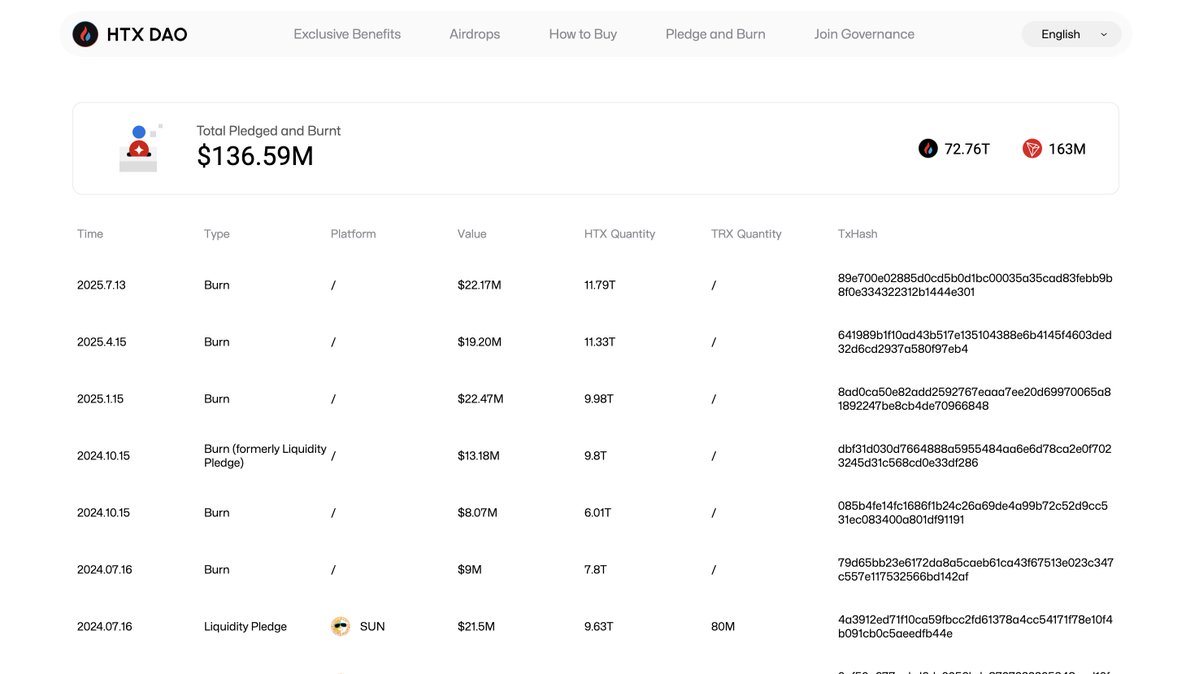This screenshot has height=674, width=1199.
Task: Click the Burn type in the 2025.7.13 row
Action: click(216, 285)
